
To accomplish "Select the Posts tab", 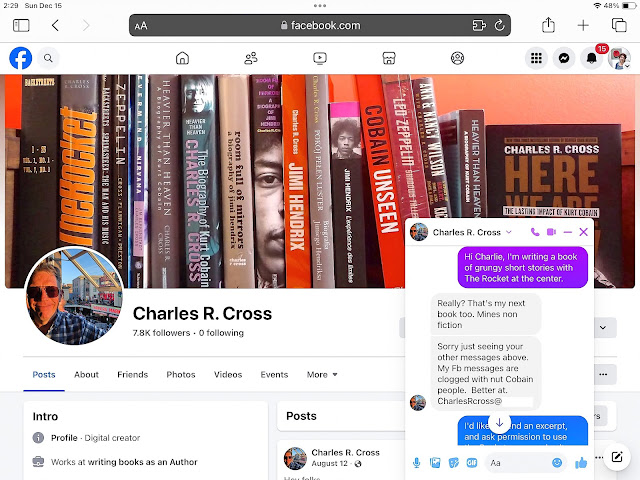I will click(x=44, y=374).
